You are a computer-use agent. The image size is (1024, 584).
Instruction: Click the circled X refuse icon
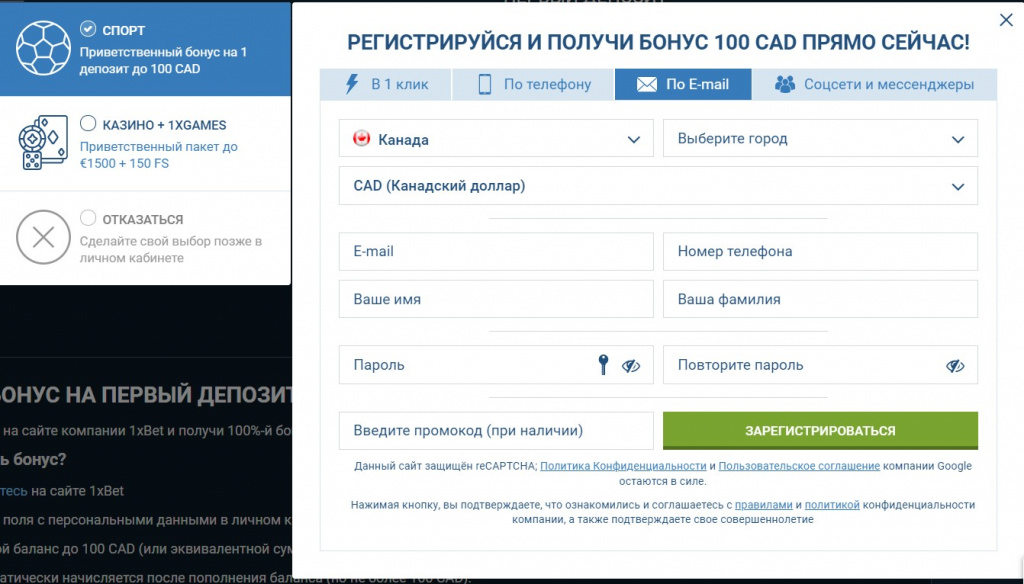pos(43,237)
